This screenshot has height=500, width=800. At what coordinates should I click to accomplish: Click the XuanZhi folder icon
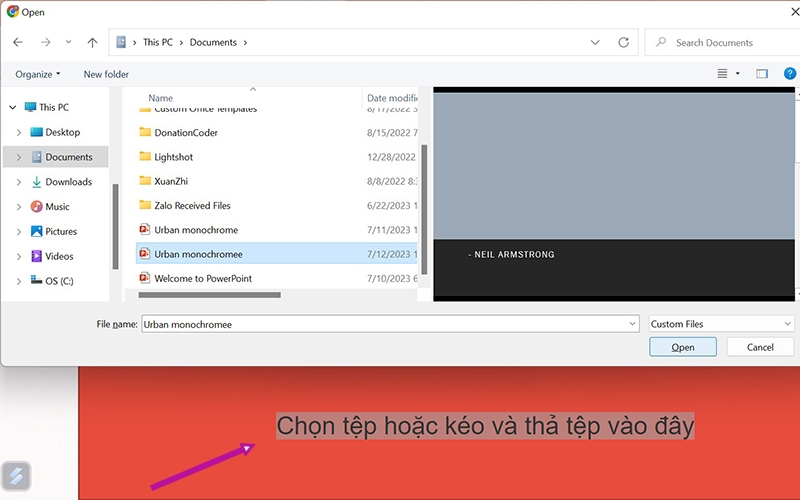[145, 181]
